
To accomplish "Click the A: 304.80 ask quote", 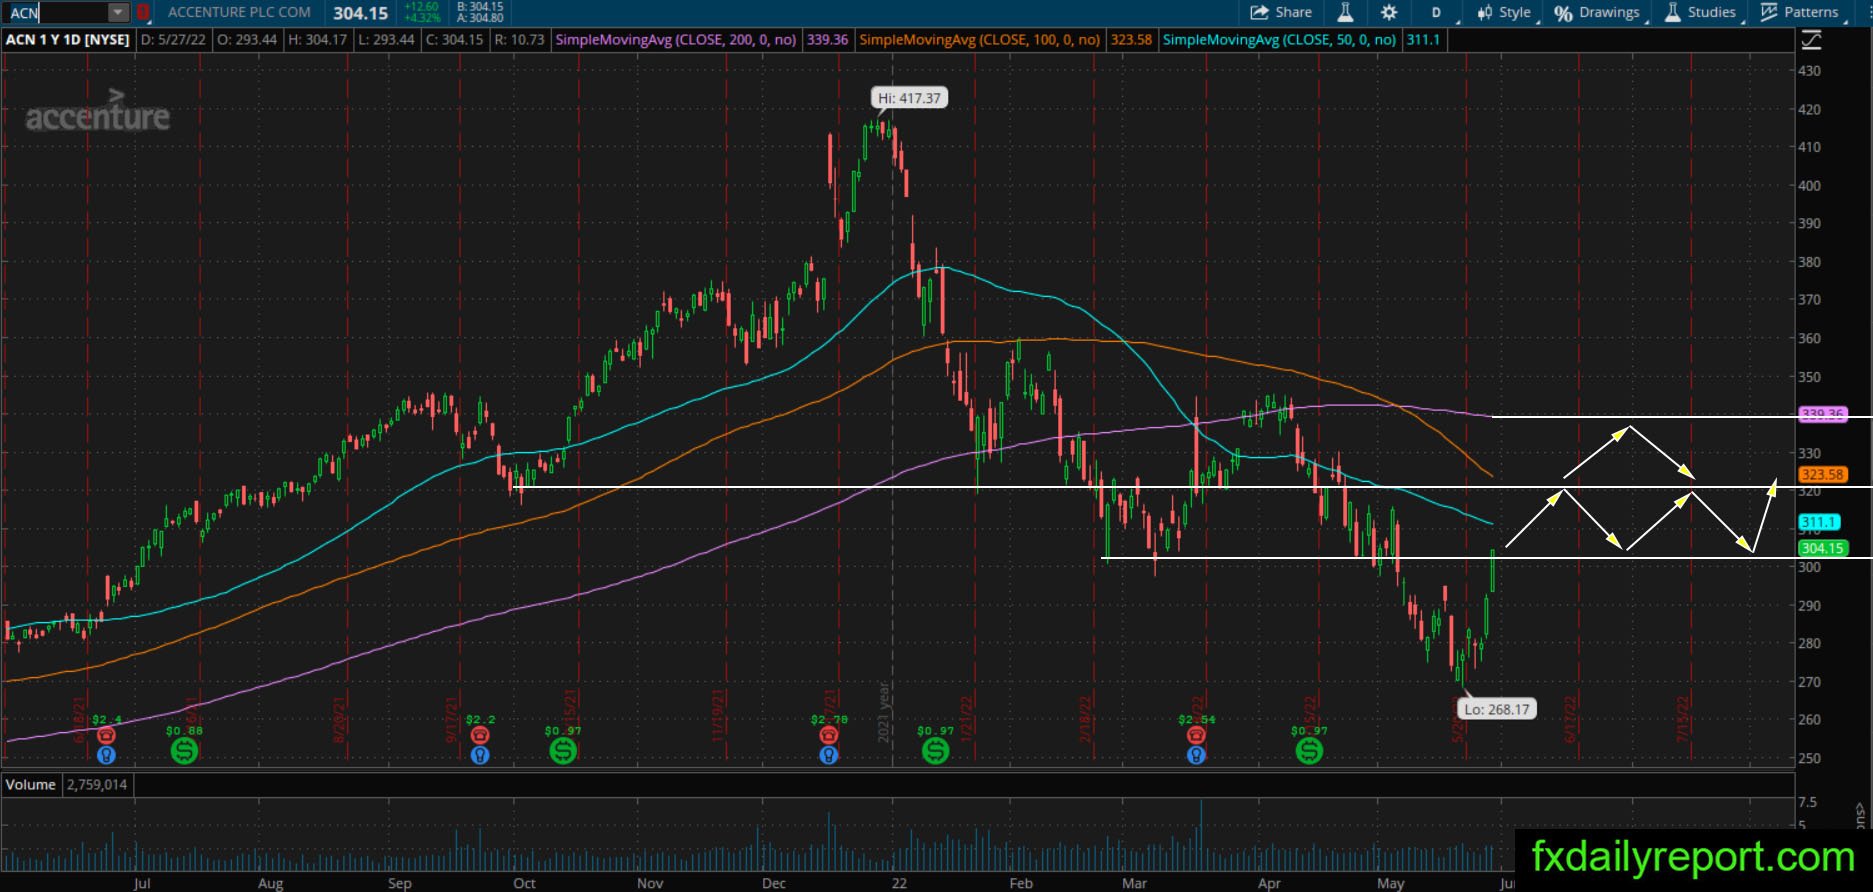I will [480, 18].
